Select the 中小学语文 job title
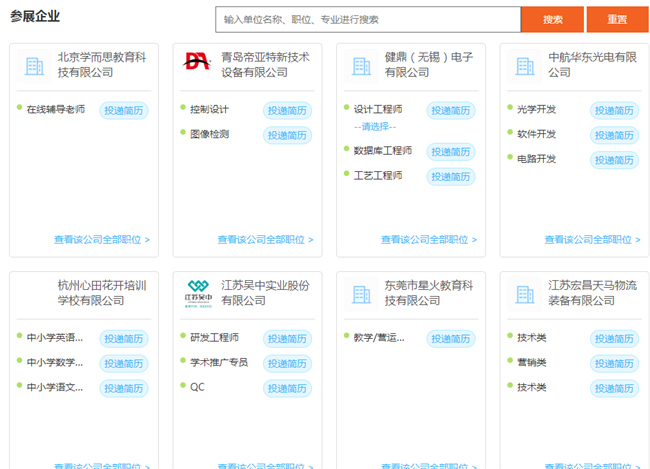The image size is (650, 469). point(55,387)
